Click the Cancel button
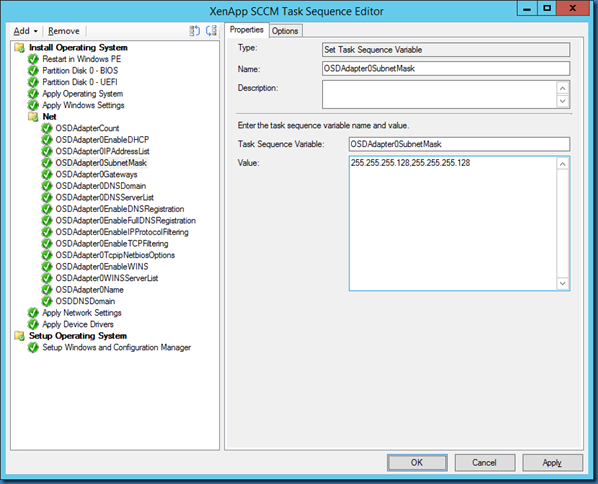 (x=484, y=463)
